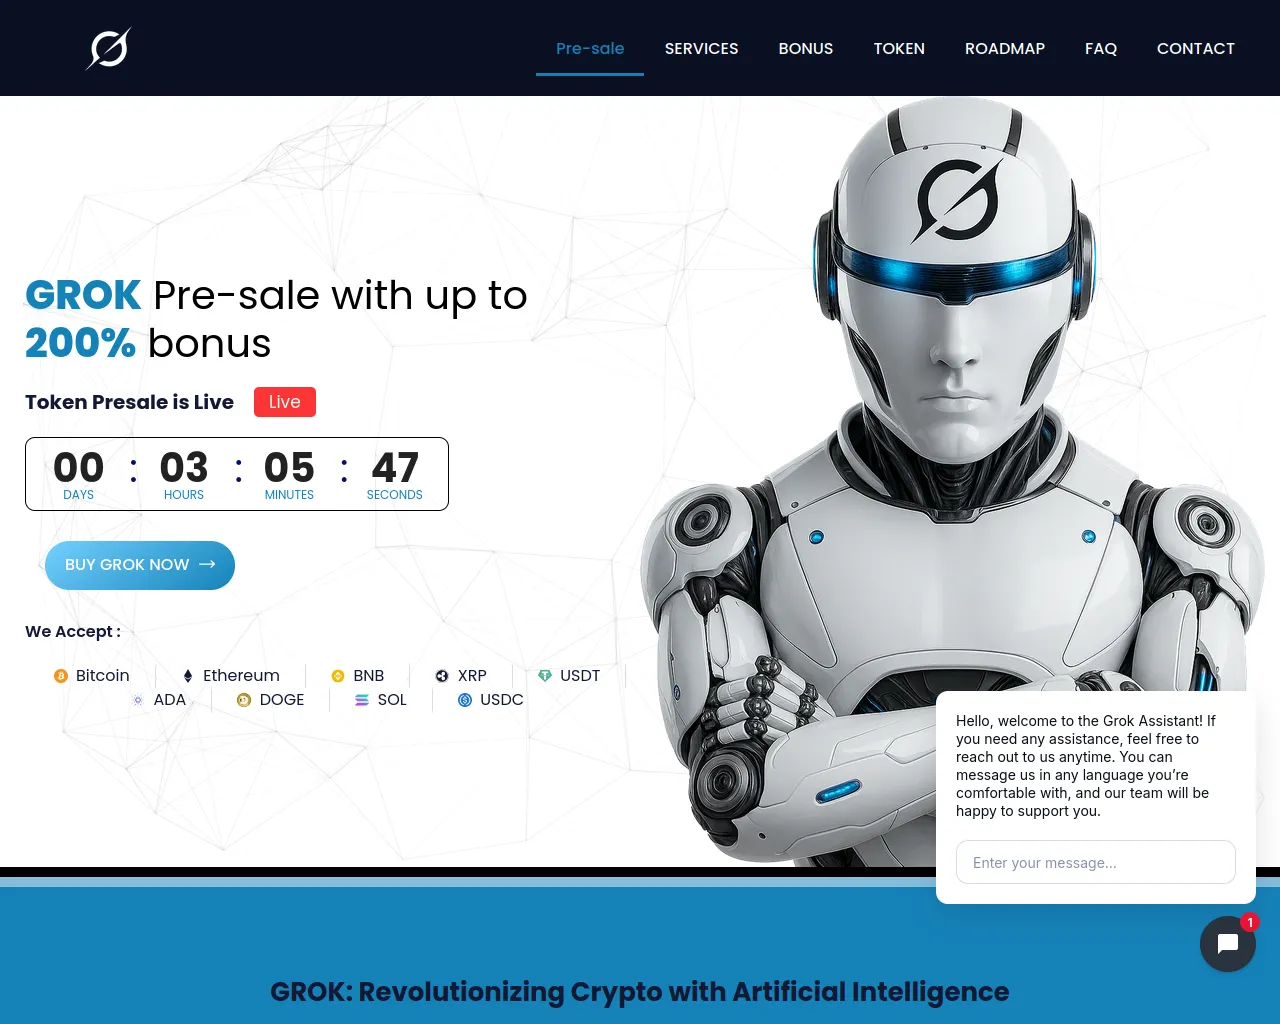Click the XRP coin icon
This screenshot has width=1280, height=1024.
pyautogui.click(x=442, y=676)
